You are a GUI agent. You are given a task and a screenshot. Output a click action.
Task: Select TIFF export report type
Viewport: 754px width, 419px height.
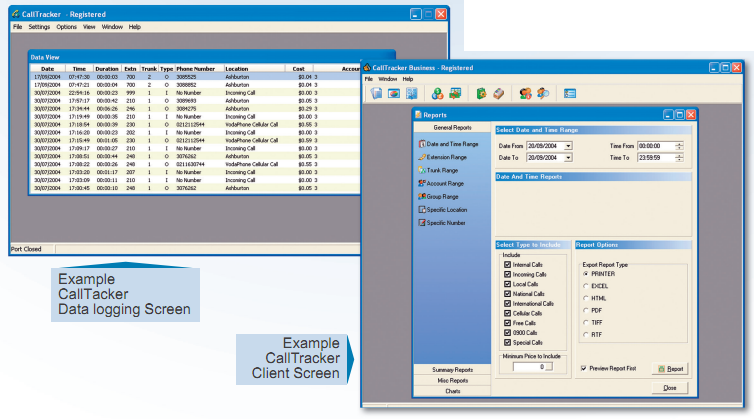tap(586, 322)
